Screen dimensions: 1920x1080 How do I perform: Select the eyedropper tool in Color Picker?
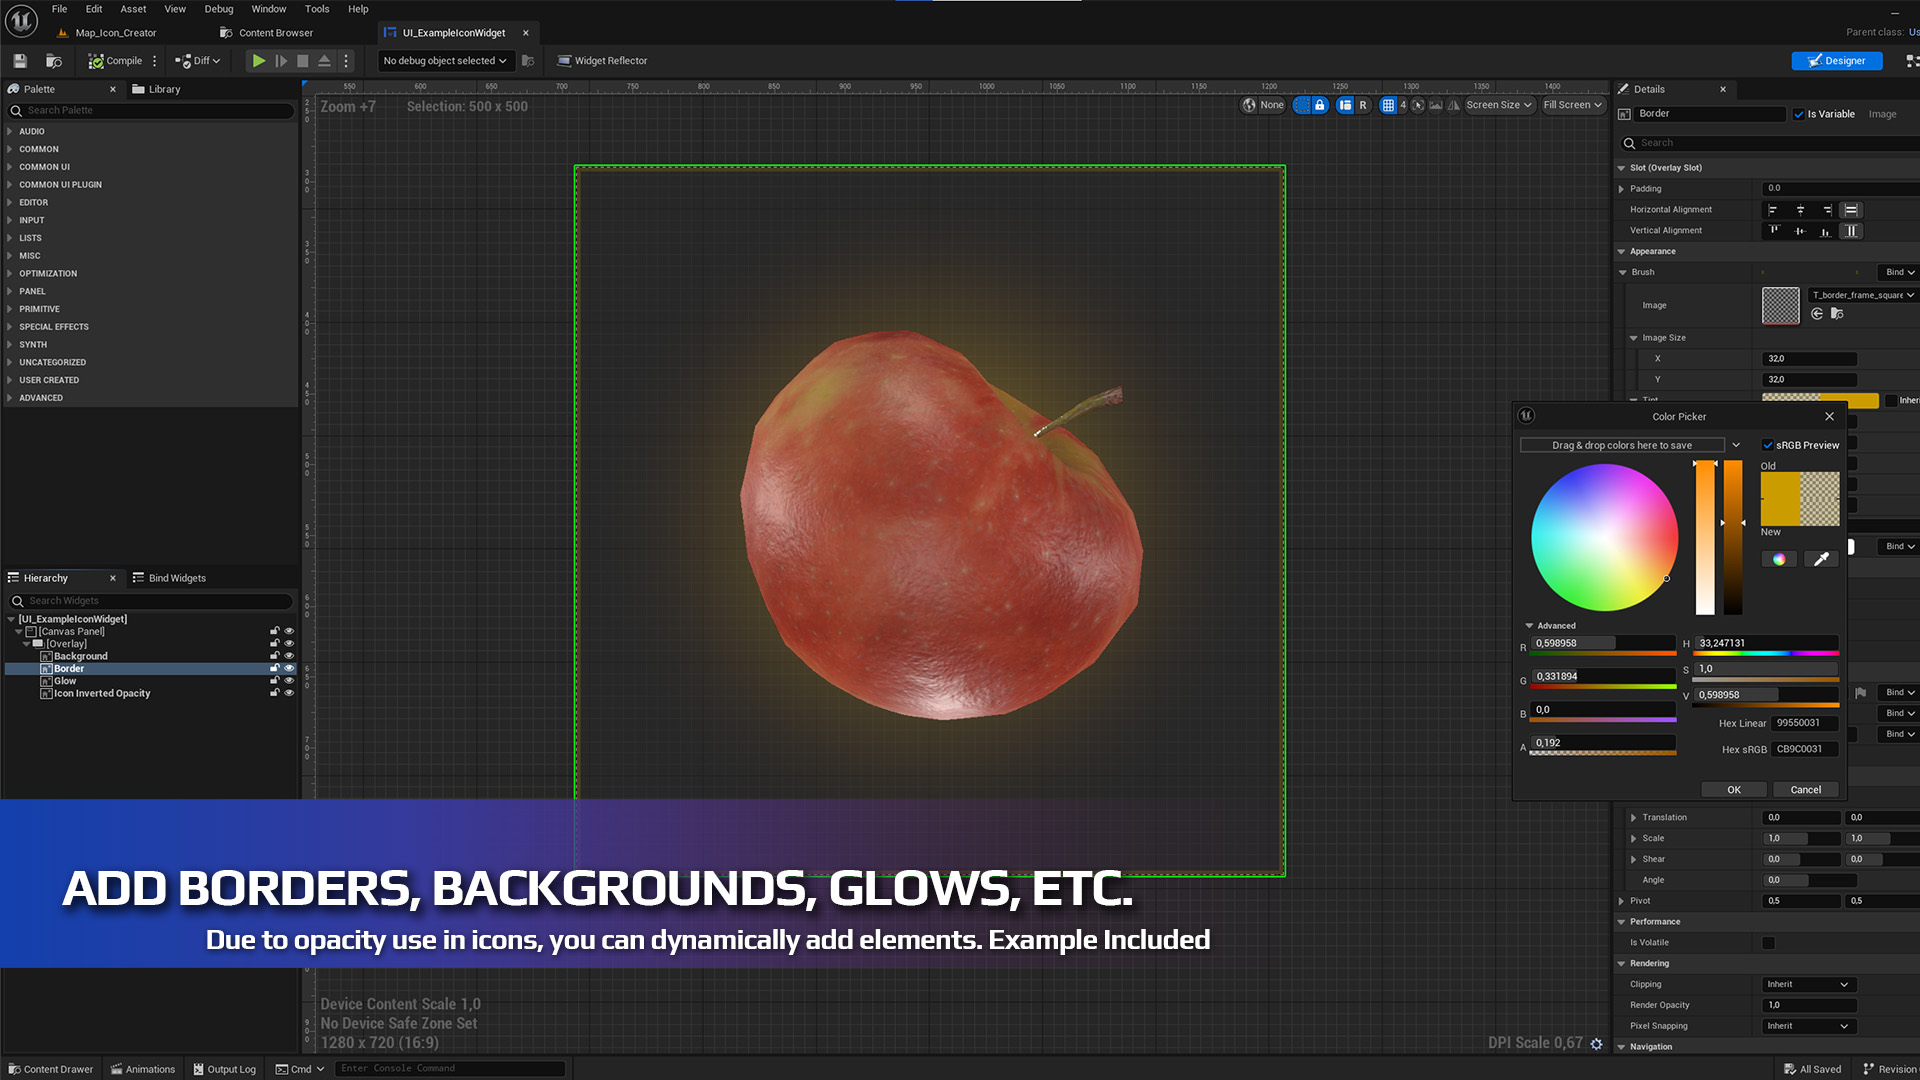click(x=1821, y=559)
